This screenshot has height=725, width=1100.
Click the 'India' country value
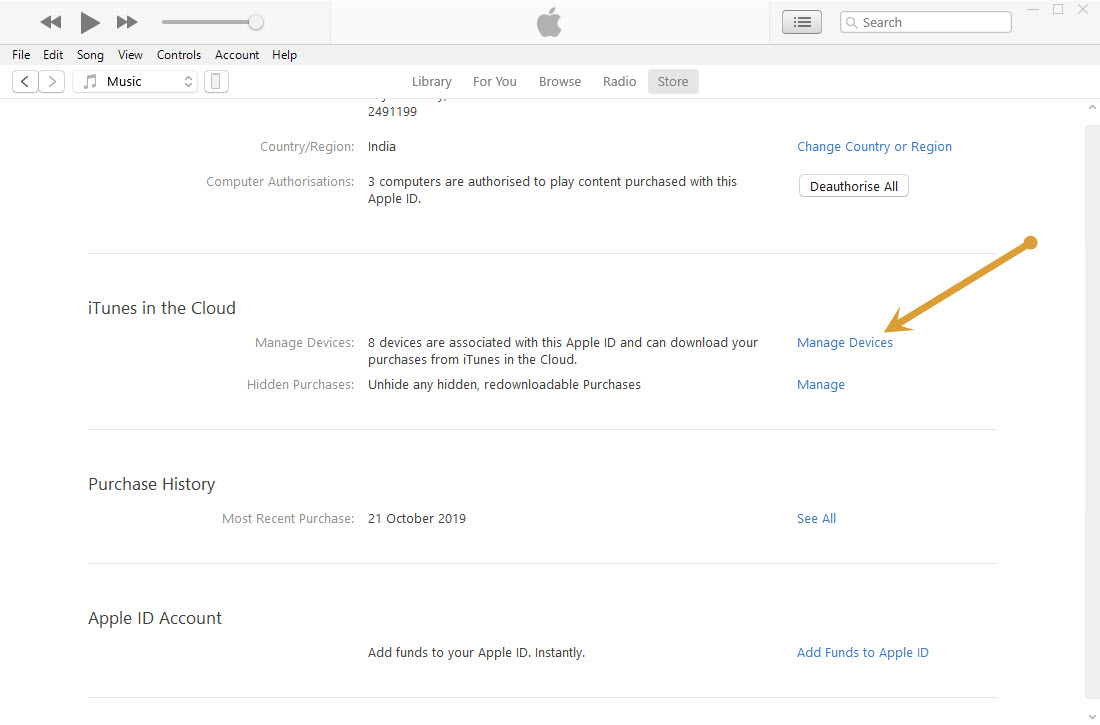[x=382, y=147]
